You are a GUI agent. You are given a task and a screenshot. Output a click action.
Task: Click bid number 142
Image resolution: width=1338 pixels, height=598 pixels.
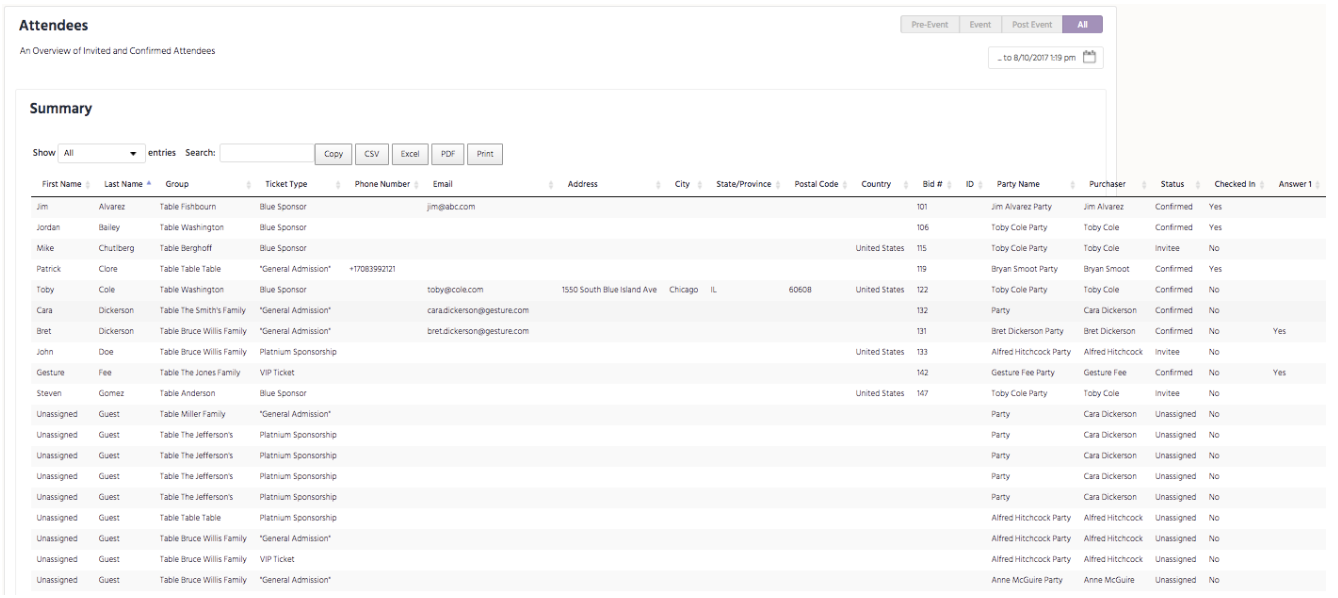point(922,372)
